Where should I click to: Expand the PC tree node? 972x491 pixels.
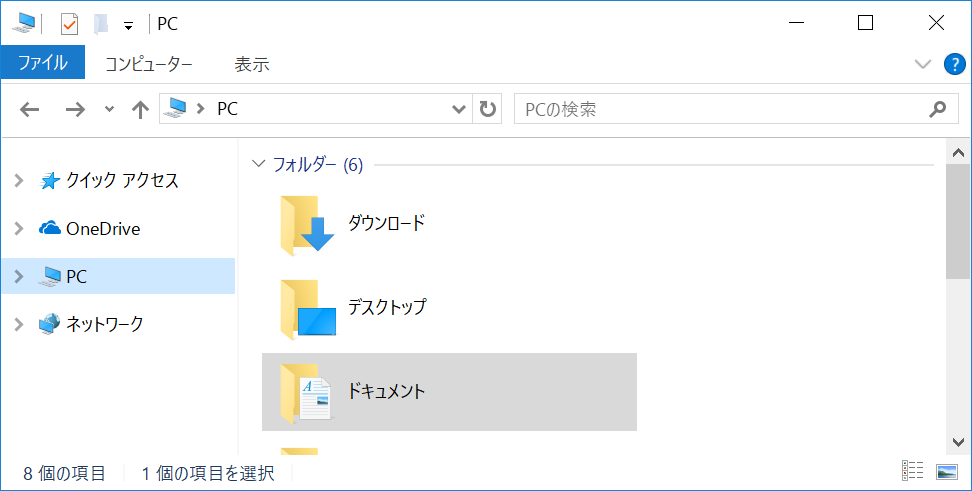pyautogui.click(x=19, y=276)
